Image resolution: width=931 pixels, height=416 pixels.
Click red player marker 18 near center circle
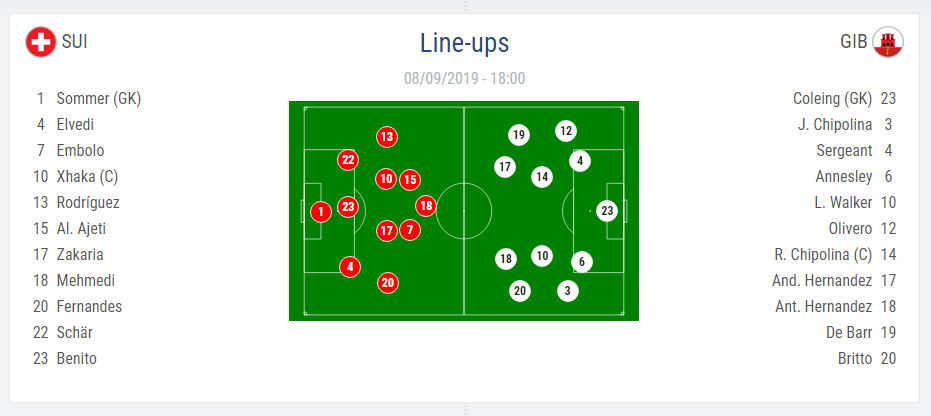coord(426,206)
